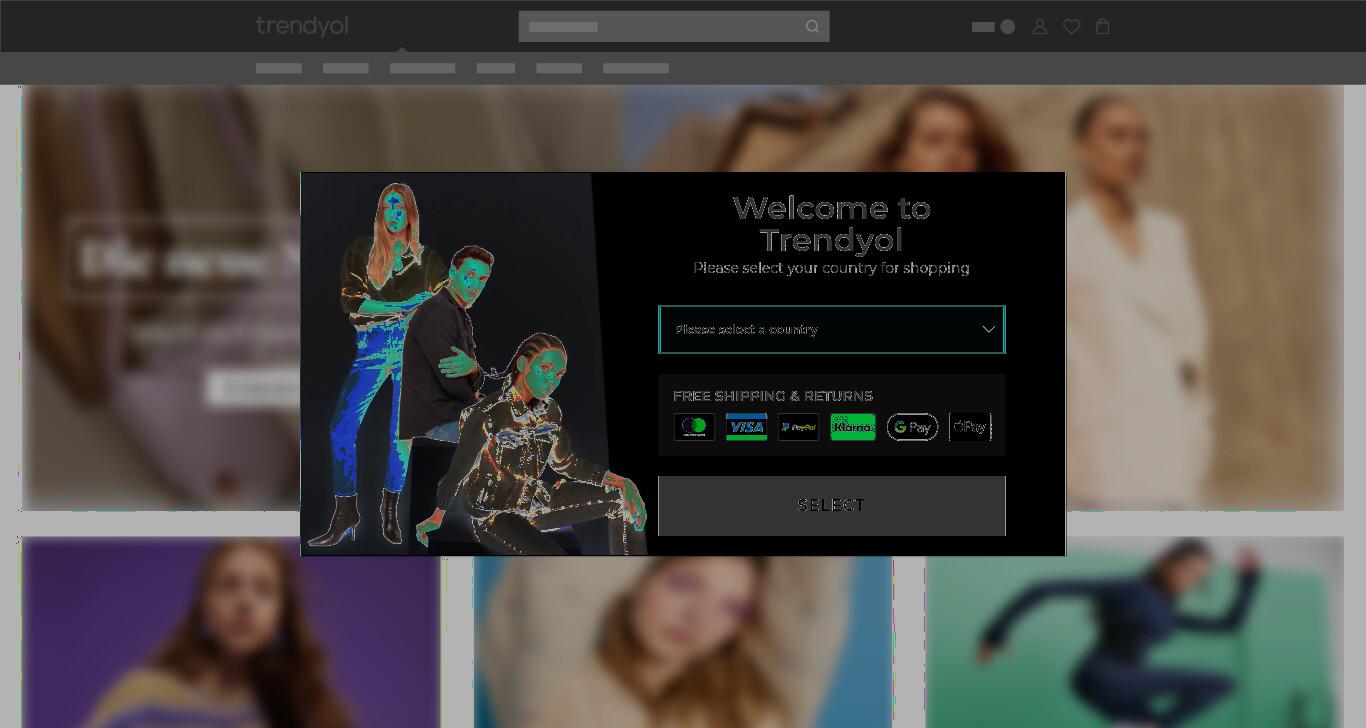Image resolution: width=1366 pixels, height=728 pixels.
Task: Click the magnifier search icon
Action: tap(813, 27)
